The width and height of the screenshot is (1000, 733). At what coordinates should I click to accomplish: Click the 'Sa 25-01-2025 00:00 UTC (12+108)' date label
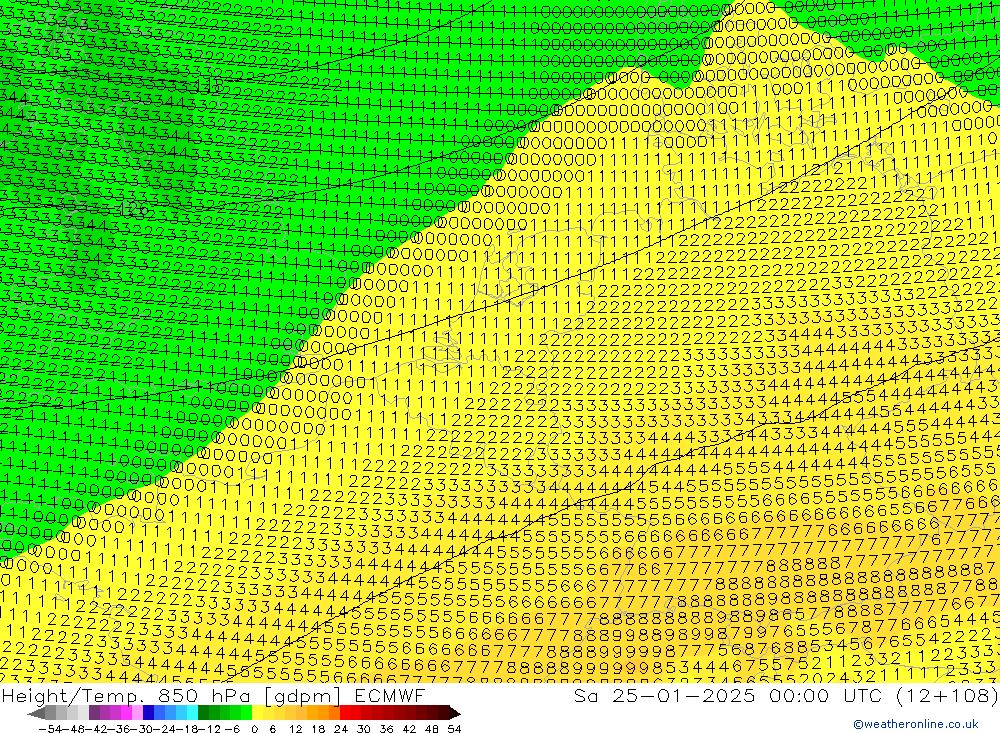coord(786,695)
